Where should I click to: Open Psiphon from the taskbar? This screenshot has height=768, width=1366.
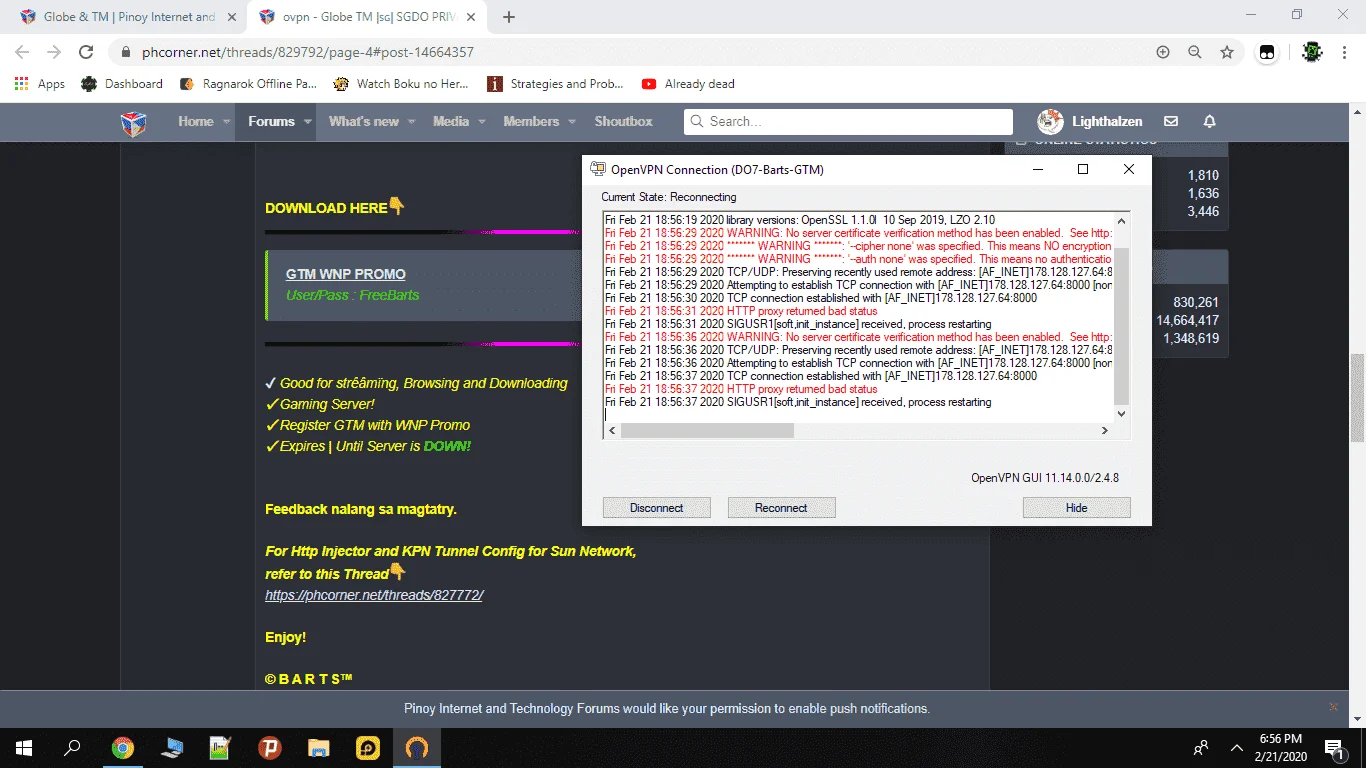(x=269, y=747)
